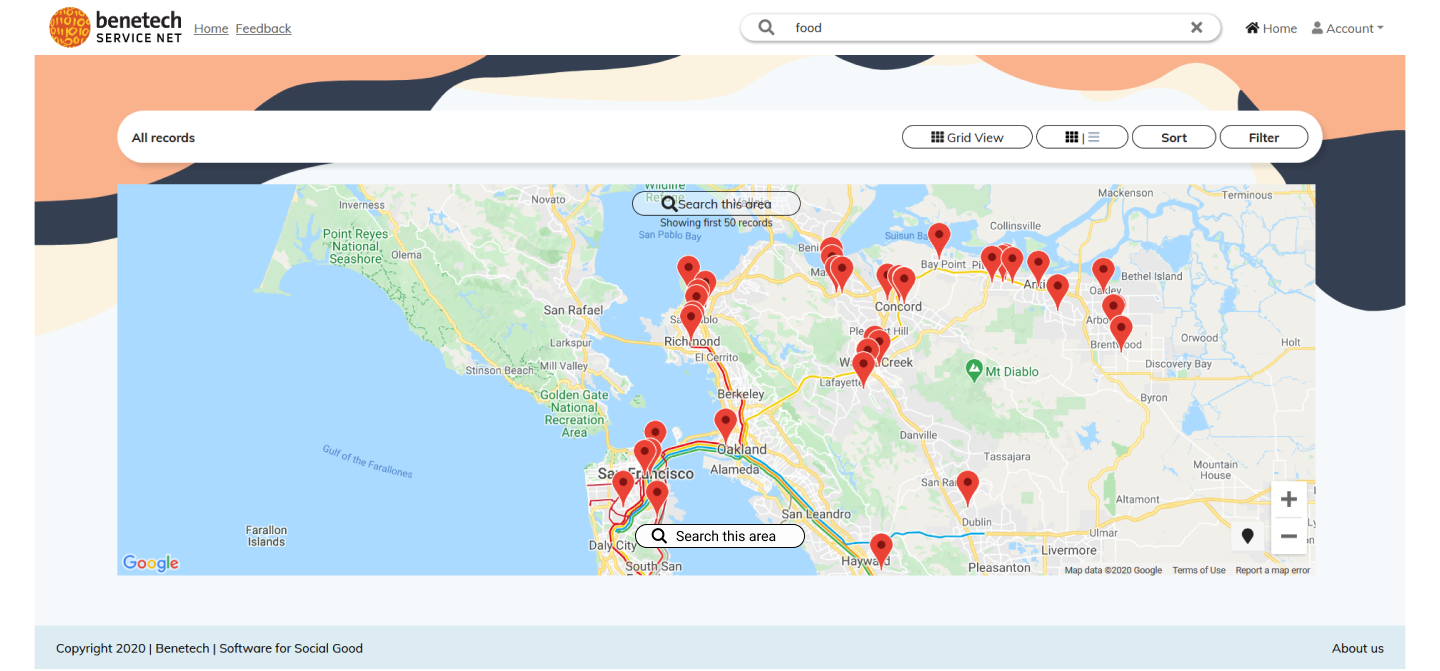
Task: Select the map marker near Dublin and San Ramon
Action: point(967,489)
